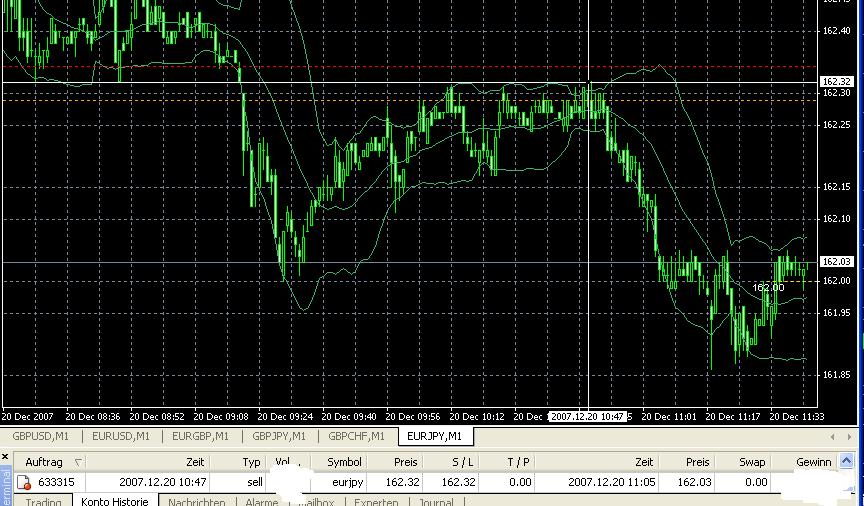This screenshot has height=506, width=864.
Task: Sort by the Gewinn column header
Action: (x=813, y=462)
